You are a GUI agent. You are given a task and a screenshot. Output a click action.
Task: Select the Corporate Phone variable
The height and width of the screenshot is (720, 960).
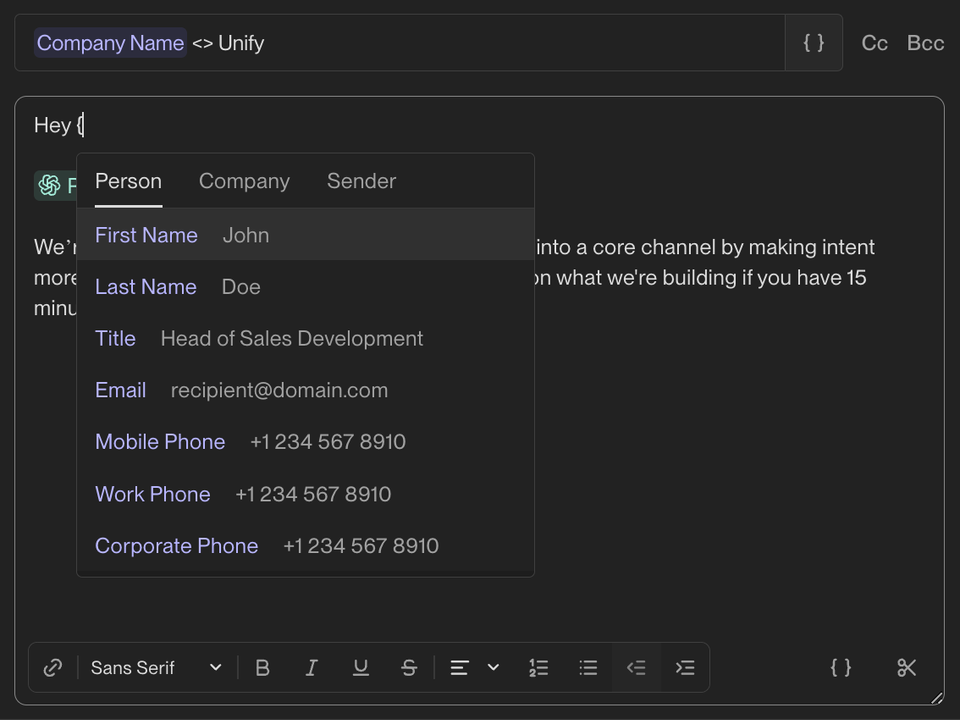306,546
